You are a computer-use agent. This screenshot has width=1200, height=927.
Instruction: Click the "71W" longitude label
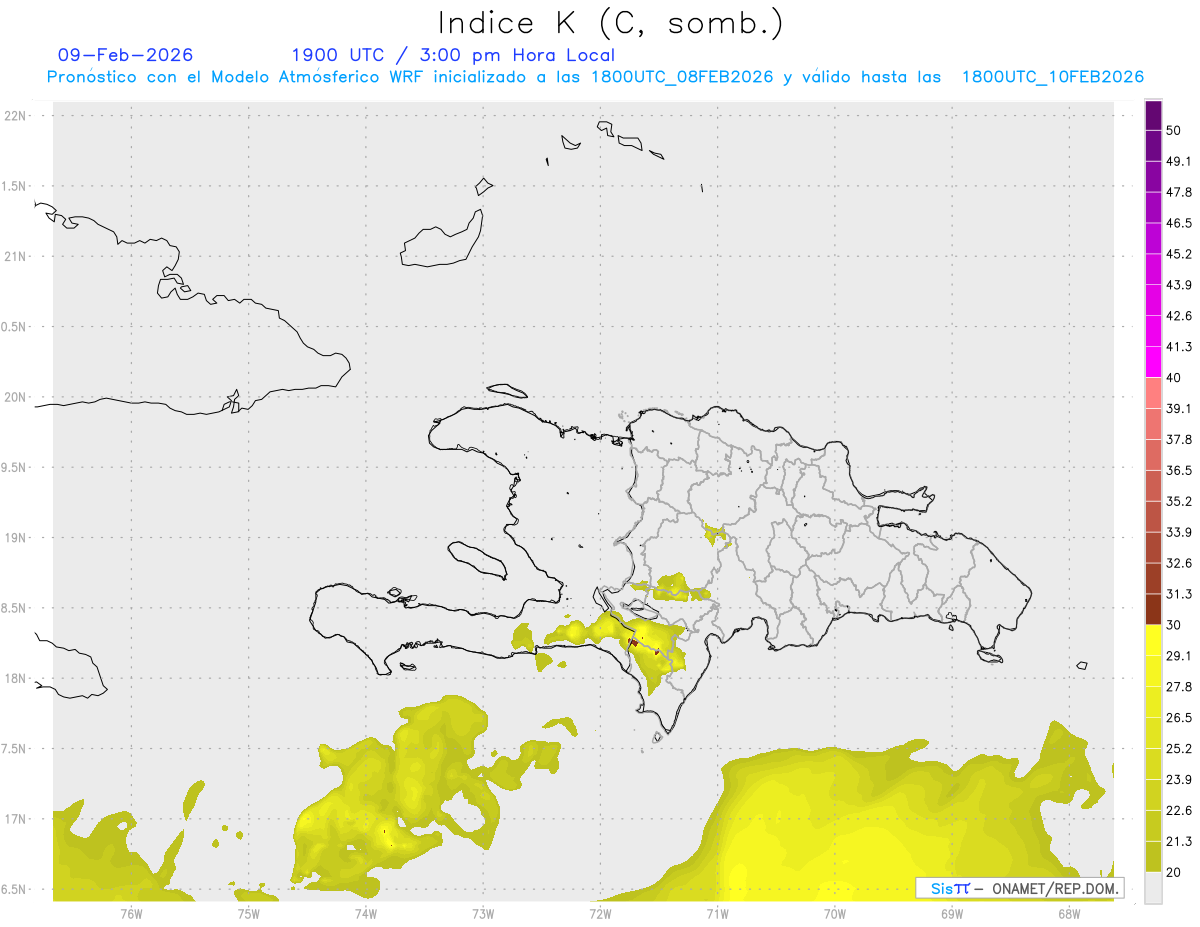[x=717, y=913]
